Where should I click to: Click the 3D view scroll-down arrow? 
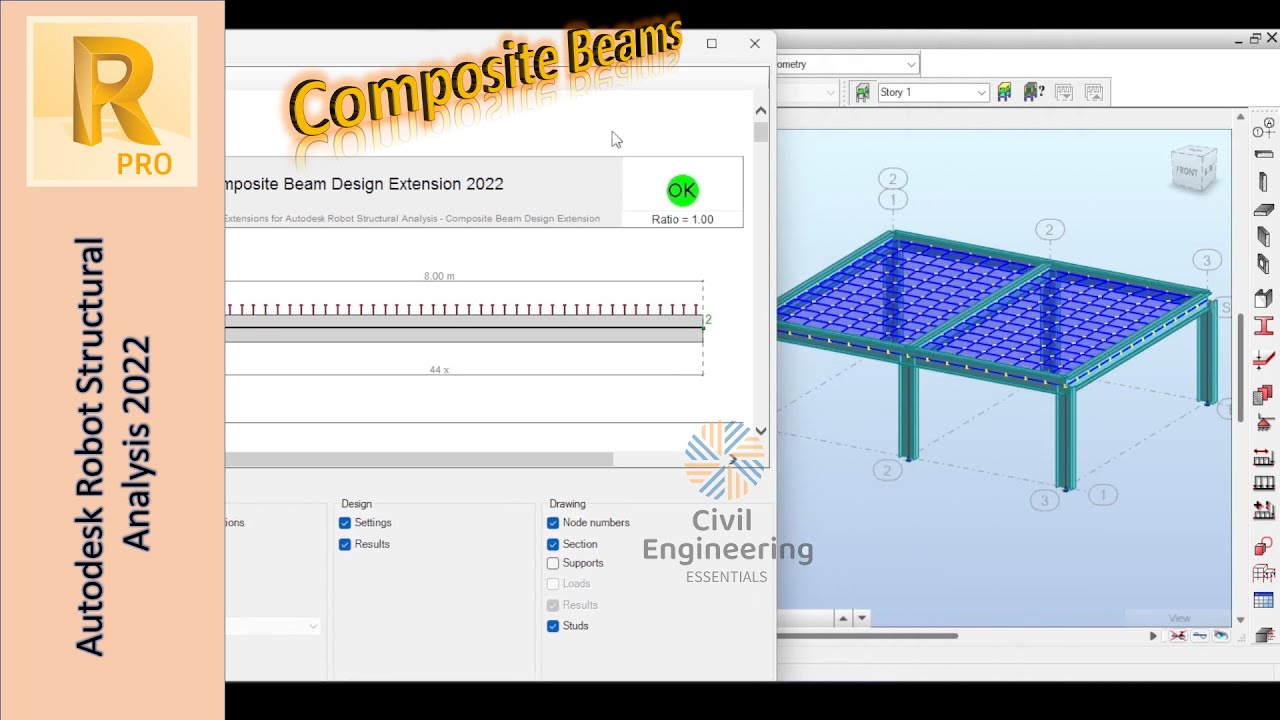pyautogui.click(x=1241, y=620)
